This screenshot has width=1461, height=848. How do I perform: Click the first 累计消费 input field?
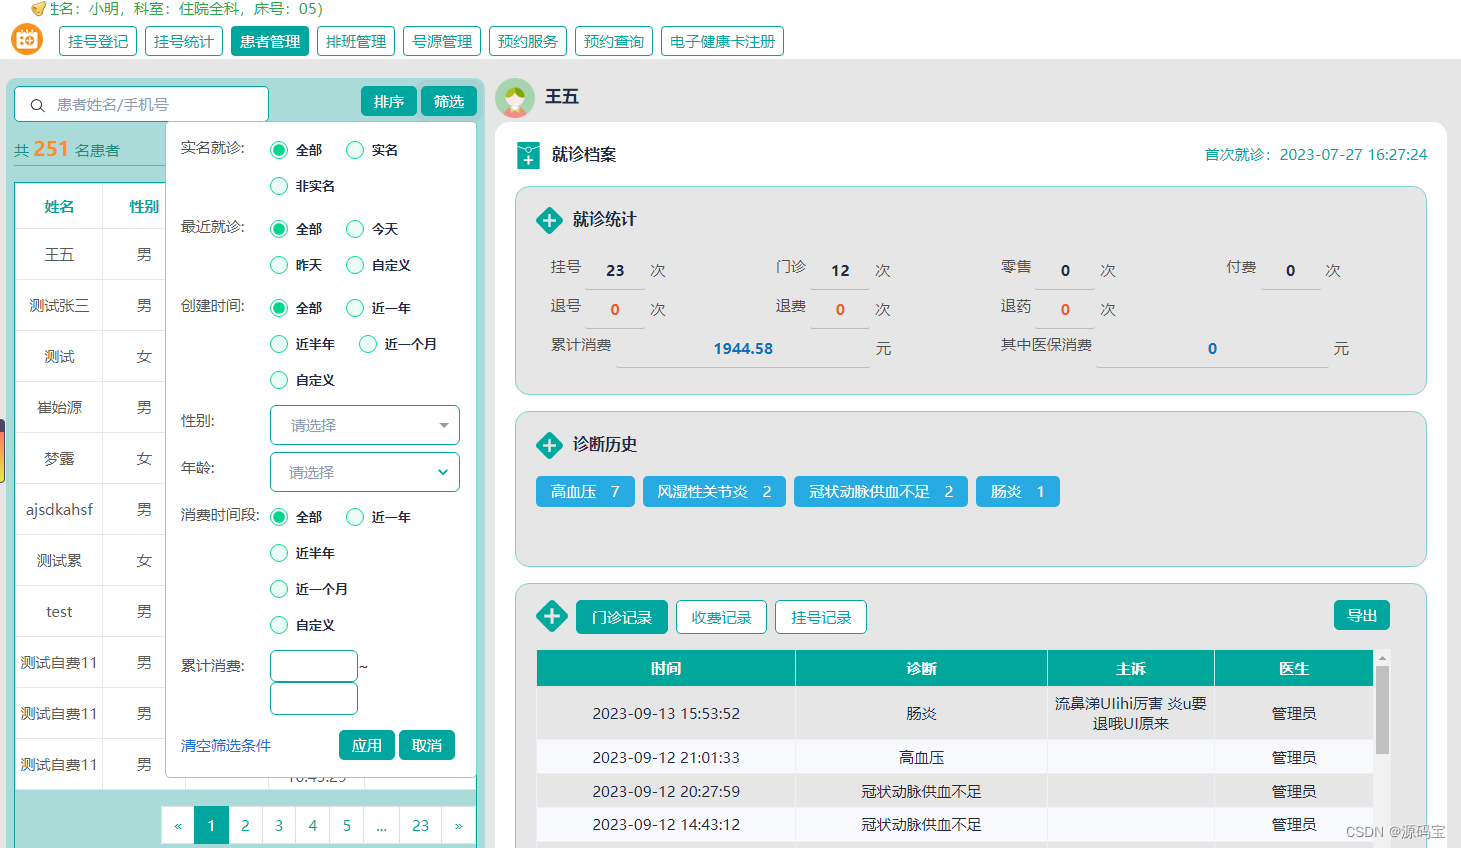[x=313, y=665]
